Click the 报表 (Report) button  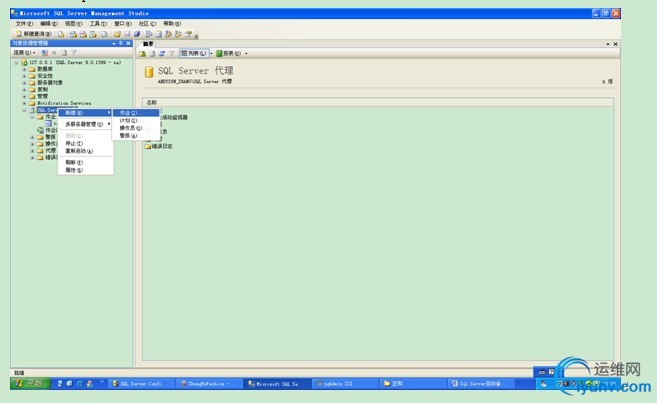pos(229,54)
